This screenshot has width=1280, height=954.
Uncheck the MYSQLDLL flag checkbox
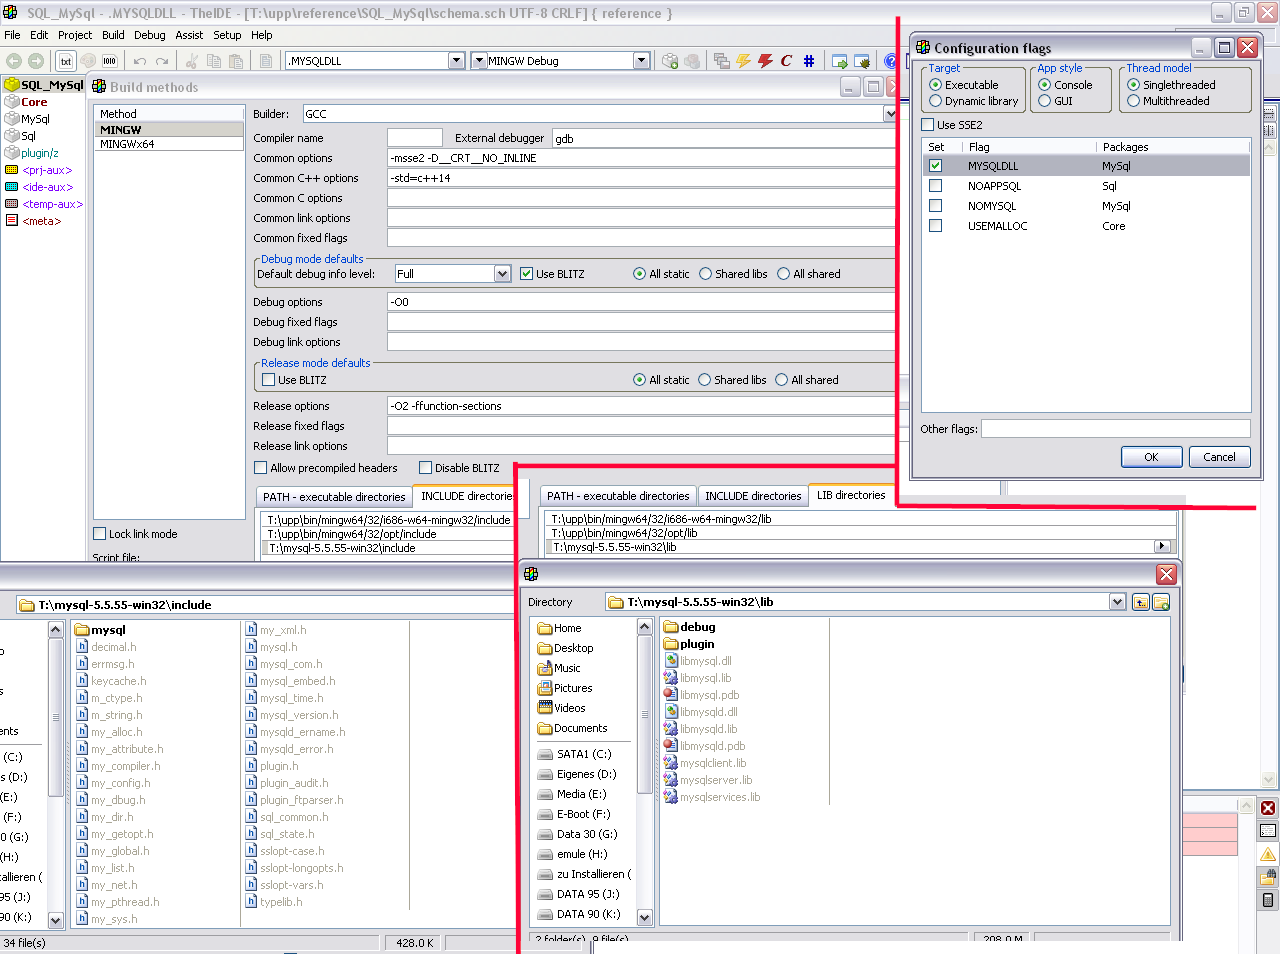(x=935, y=166)
